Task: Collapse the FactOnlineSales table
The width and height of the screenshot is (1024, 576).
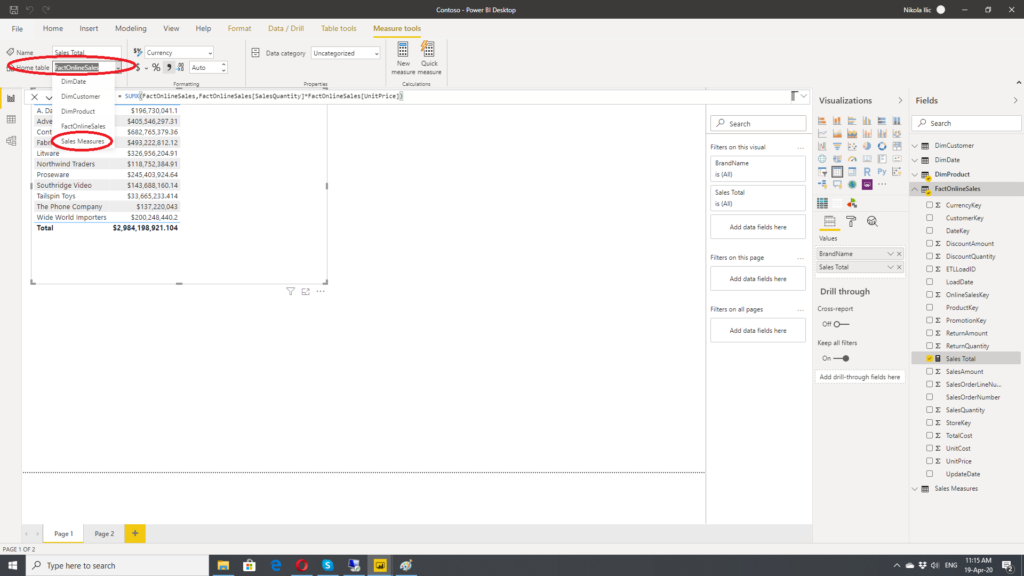Action: tap(915, 189)
